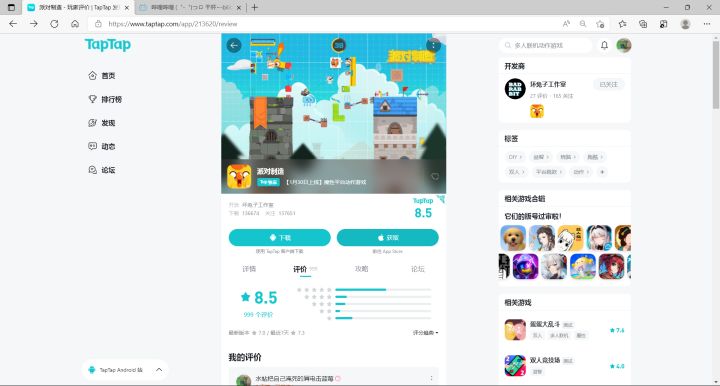
Task: Open more options on my review
Action: click(431, 378)
